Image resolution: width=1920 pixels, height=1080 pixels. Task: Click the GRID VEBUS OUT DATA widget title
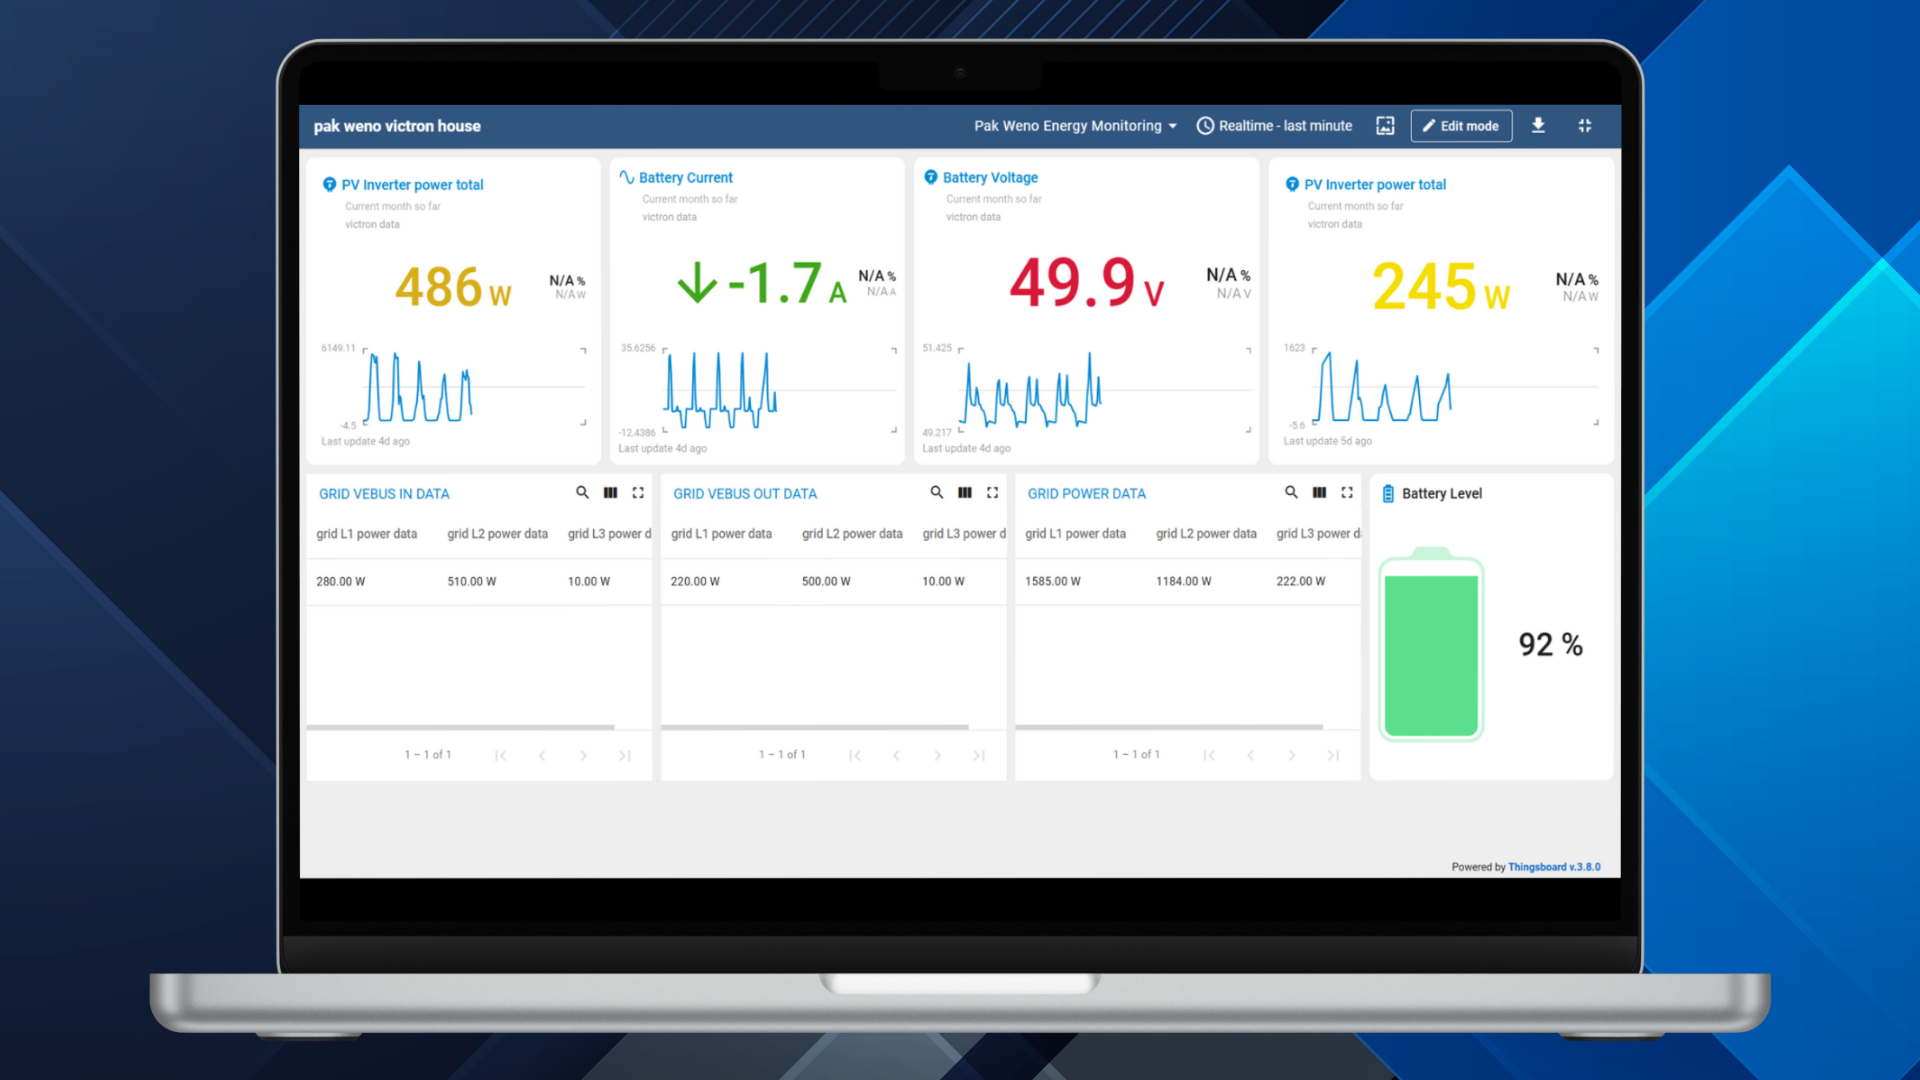(745, 494)
